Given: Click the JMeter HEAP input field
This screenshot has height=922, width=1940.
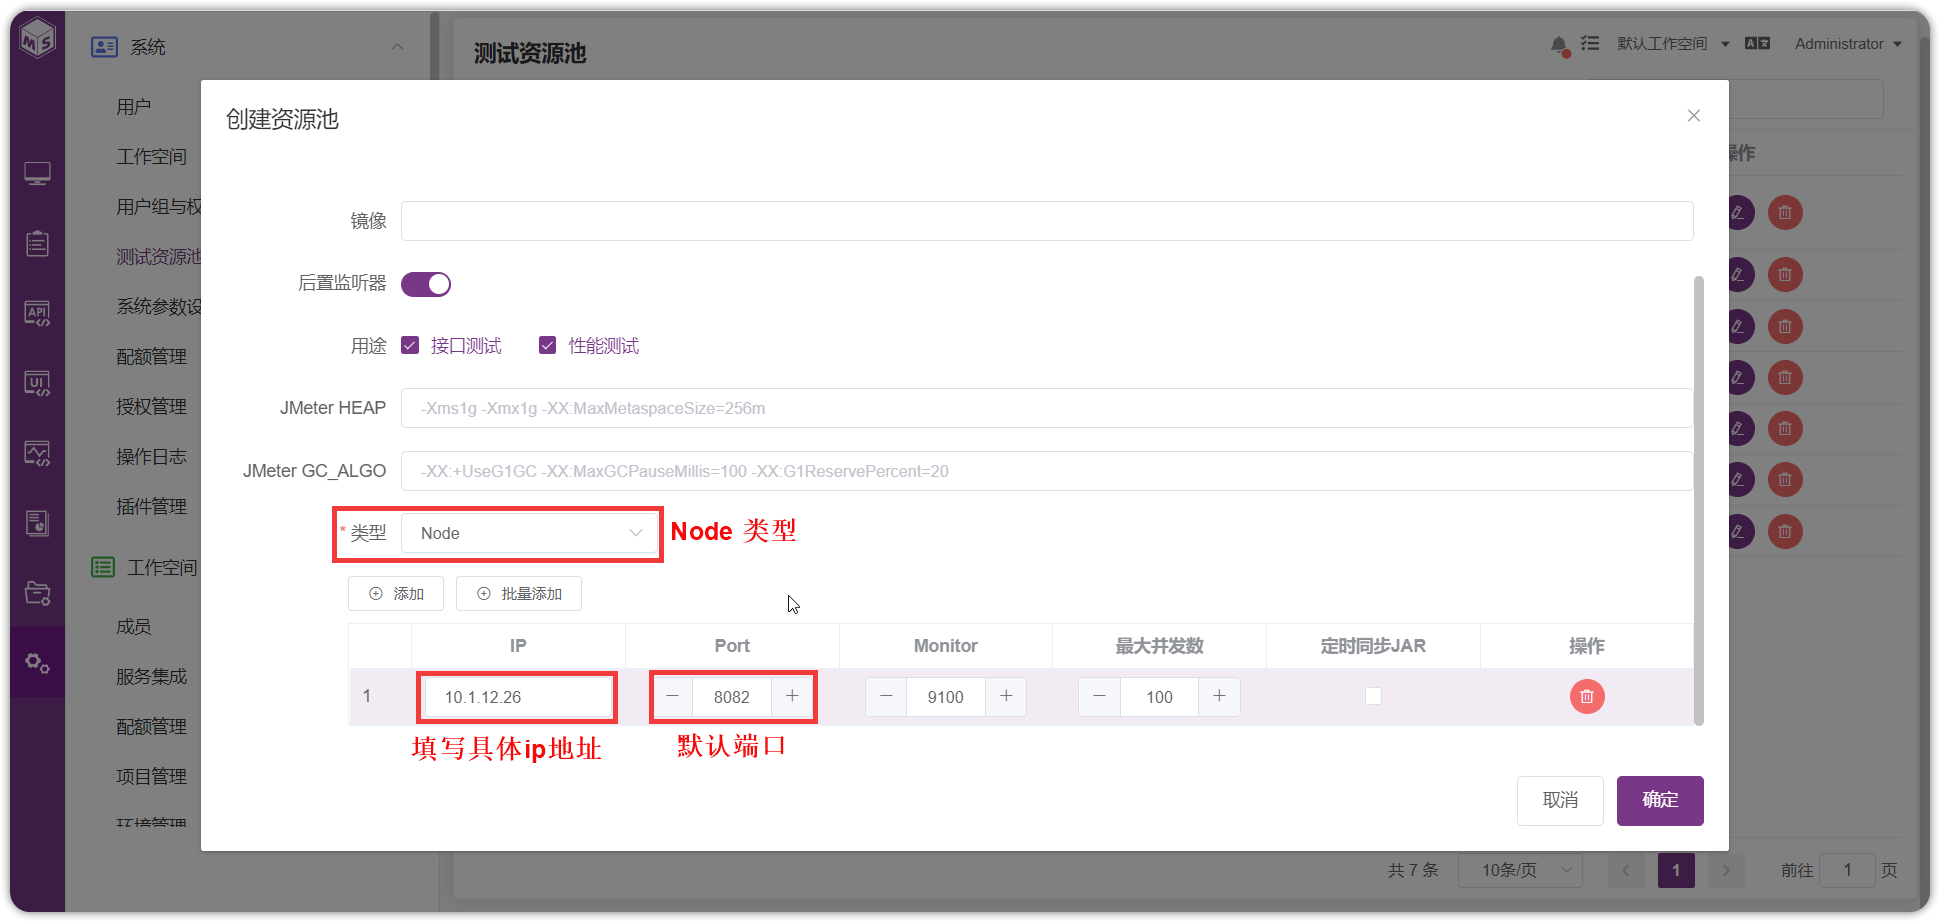Looking at the screenshot, I should tap(1047, 408).
